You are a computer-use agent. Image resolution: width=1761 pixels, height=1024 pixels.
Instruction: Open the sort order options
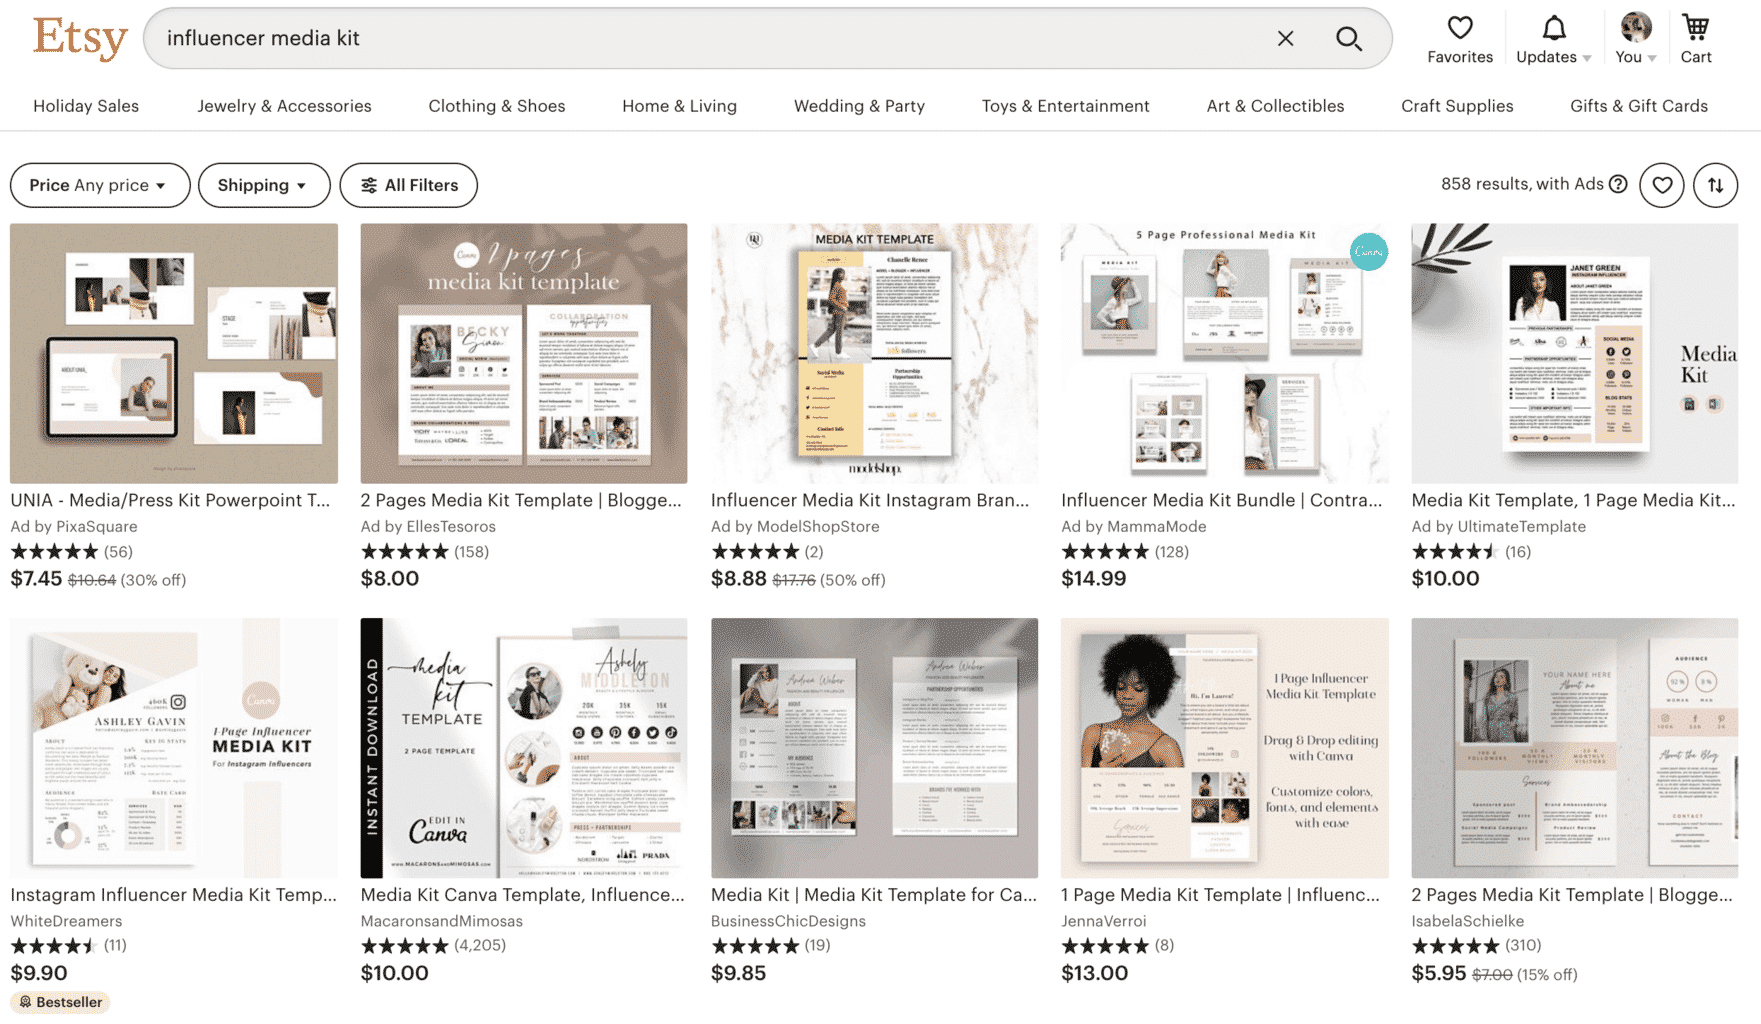tap(1714, 185)
